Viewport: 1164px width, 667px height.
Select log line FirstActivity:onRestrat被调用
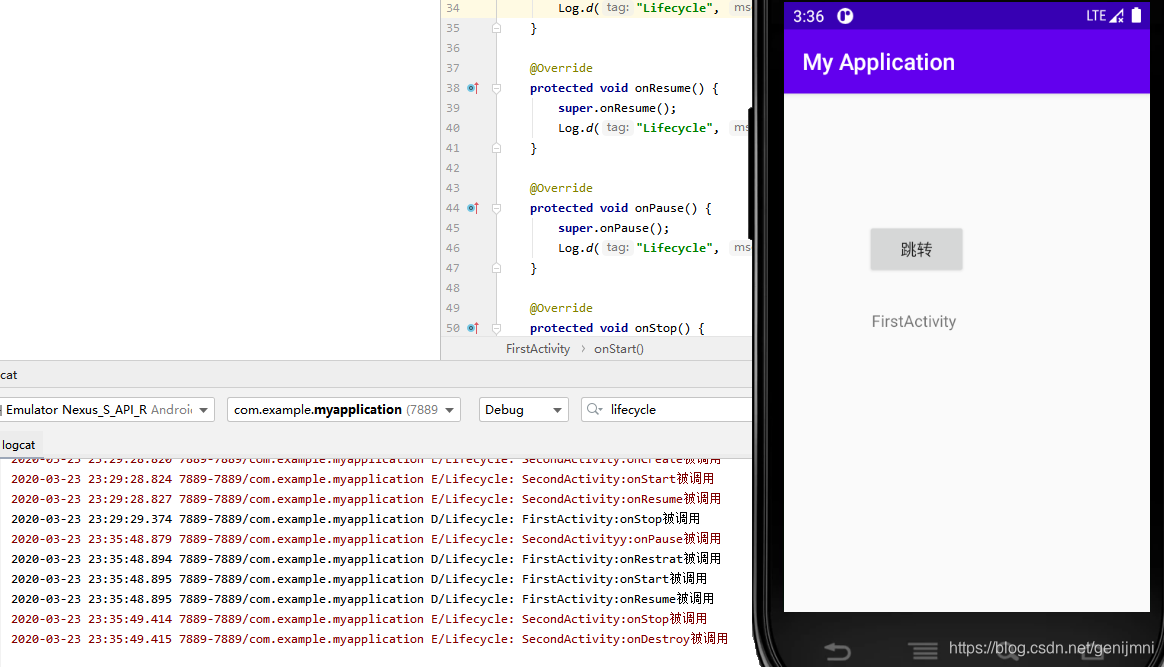(x=366, y=559)
